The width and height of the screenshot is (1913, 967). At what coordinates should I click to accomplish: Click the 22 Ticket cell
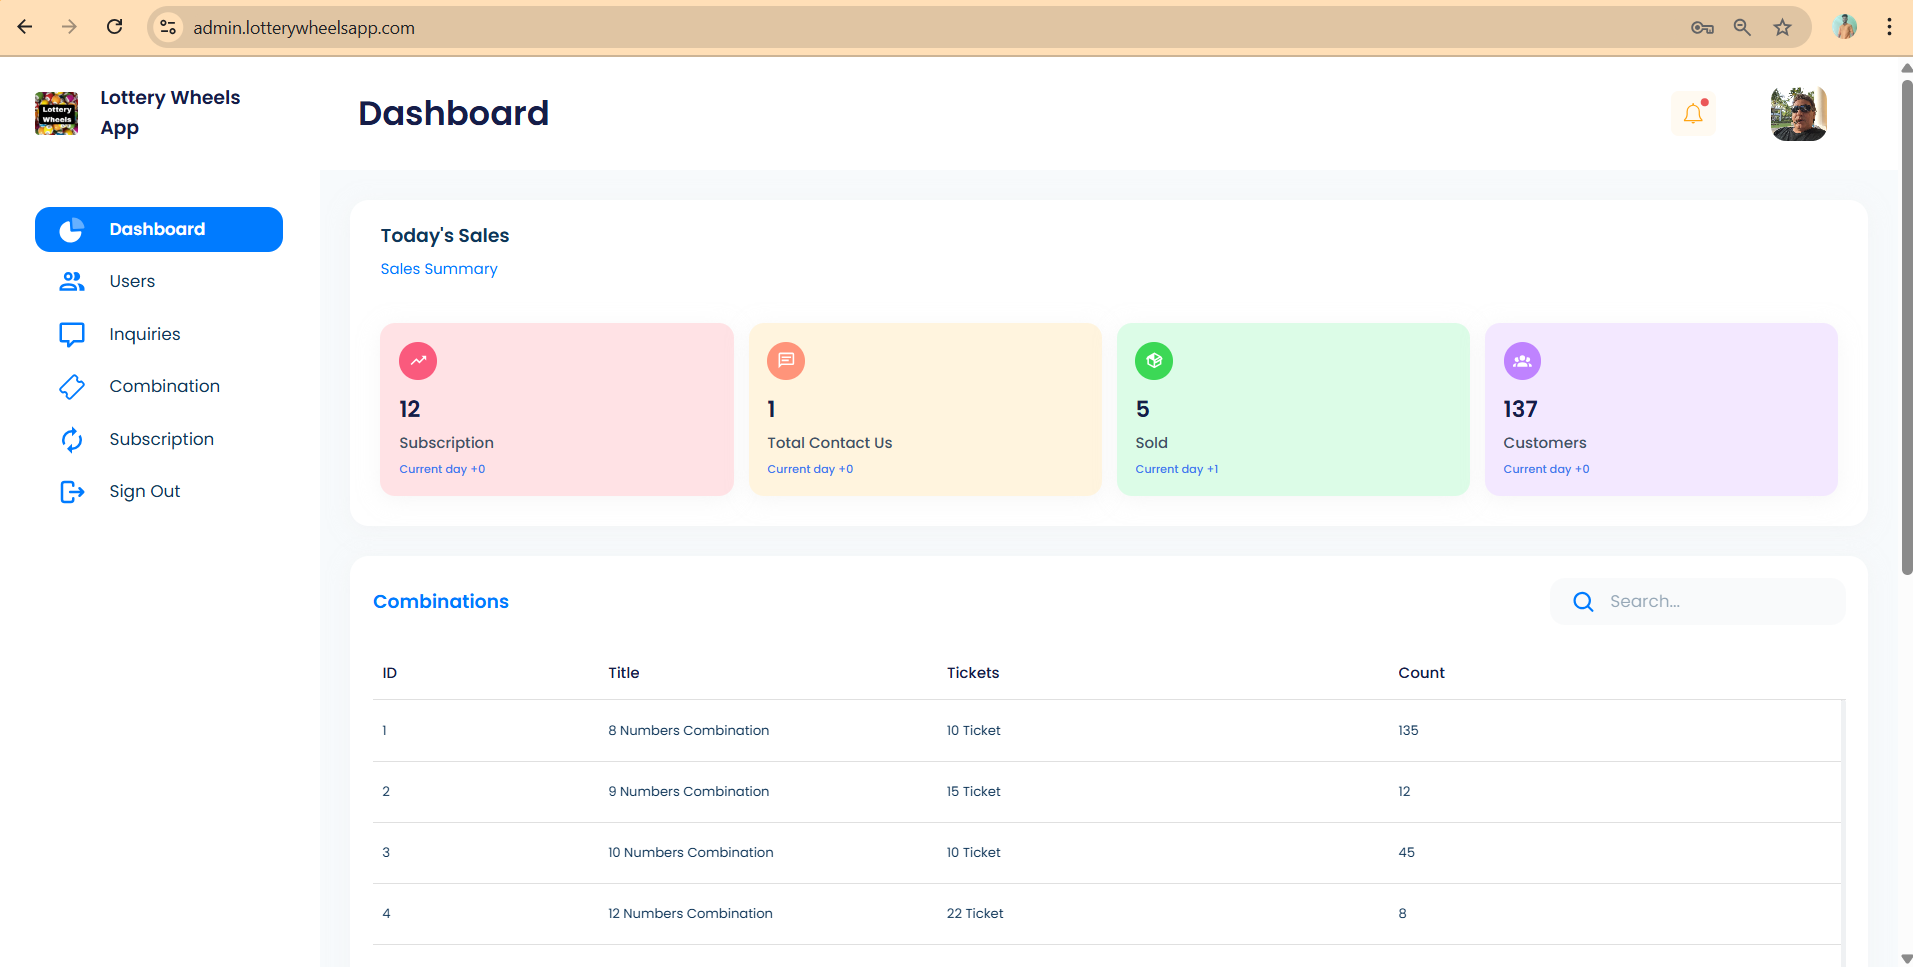click(975, 914)
